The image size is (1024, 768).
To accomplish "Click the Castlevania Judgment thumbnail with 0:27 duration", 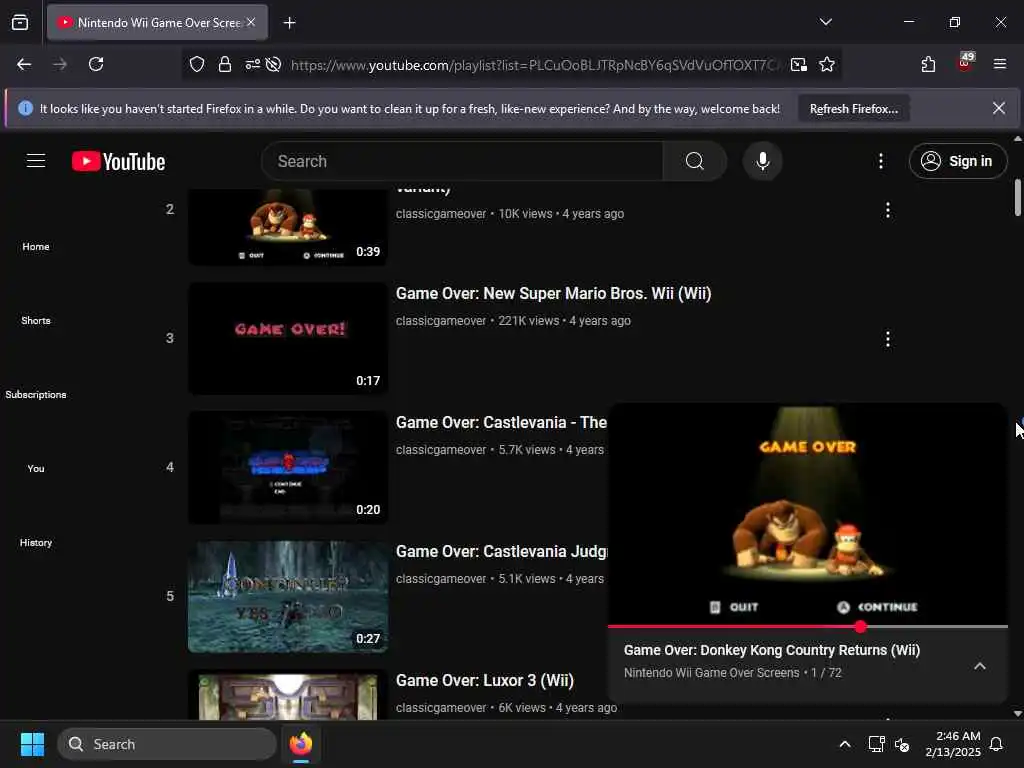I will coord(288,596).
